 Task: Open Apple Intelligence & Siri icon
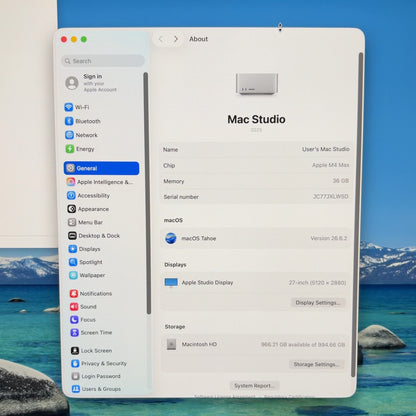(x=71, y=182)
